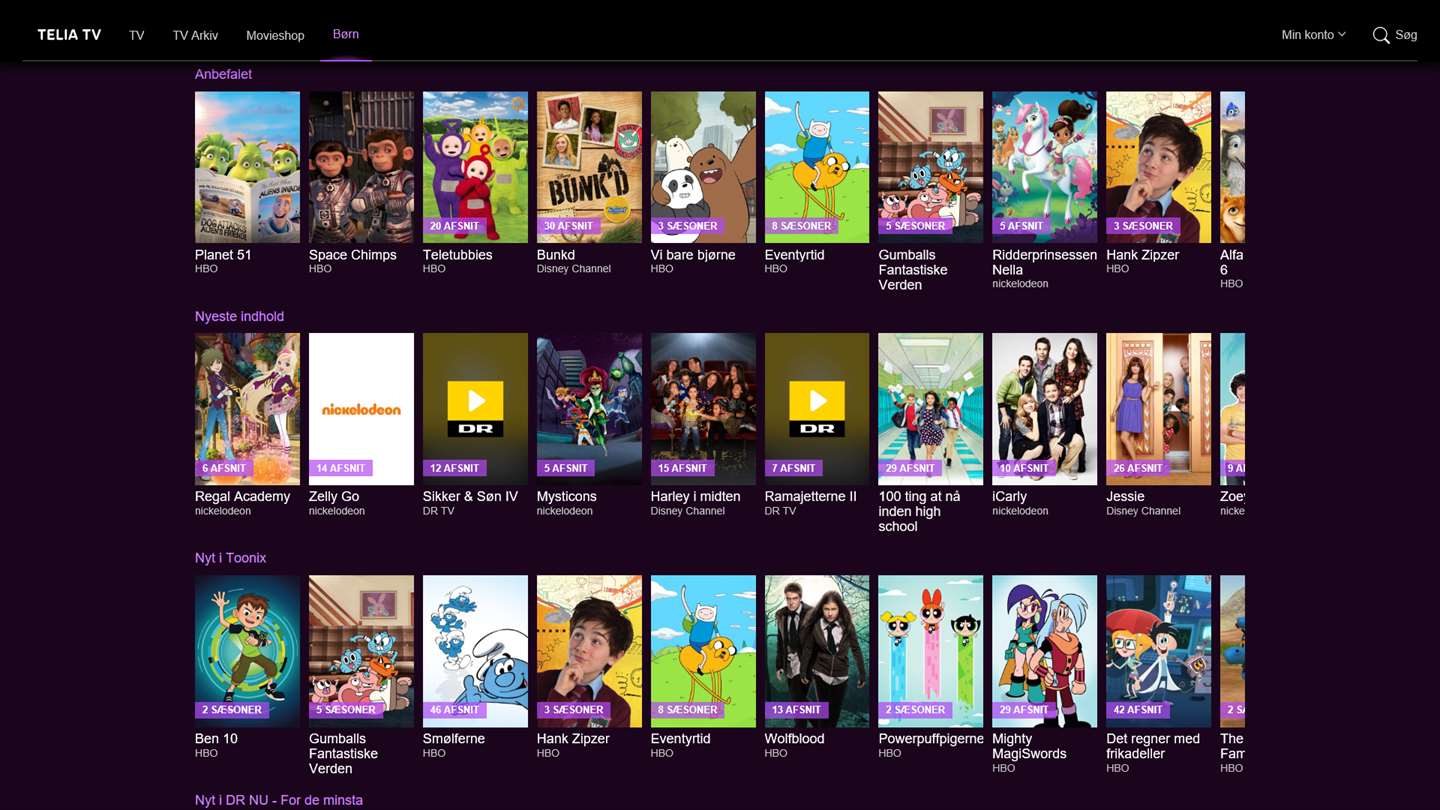Open the Bunkd poster
1440x810 pixels.
pyautogui.click(x=589, y=167)
